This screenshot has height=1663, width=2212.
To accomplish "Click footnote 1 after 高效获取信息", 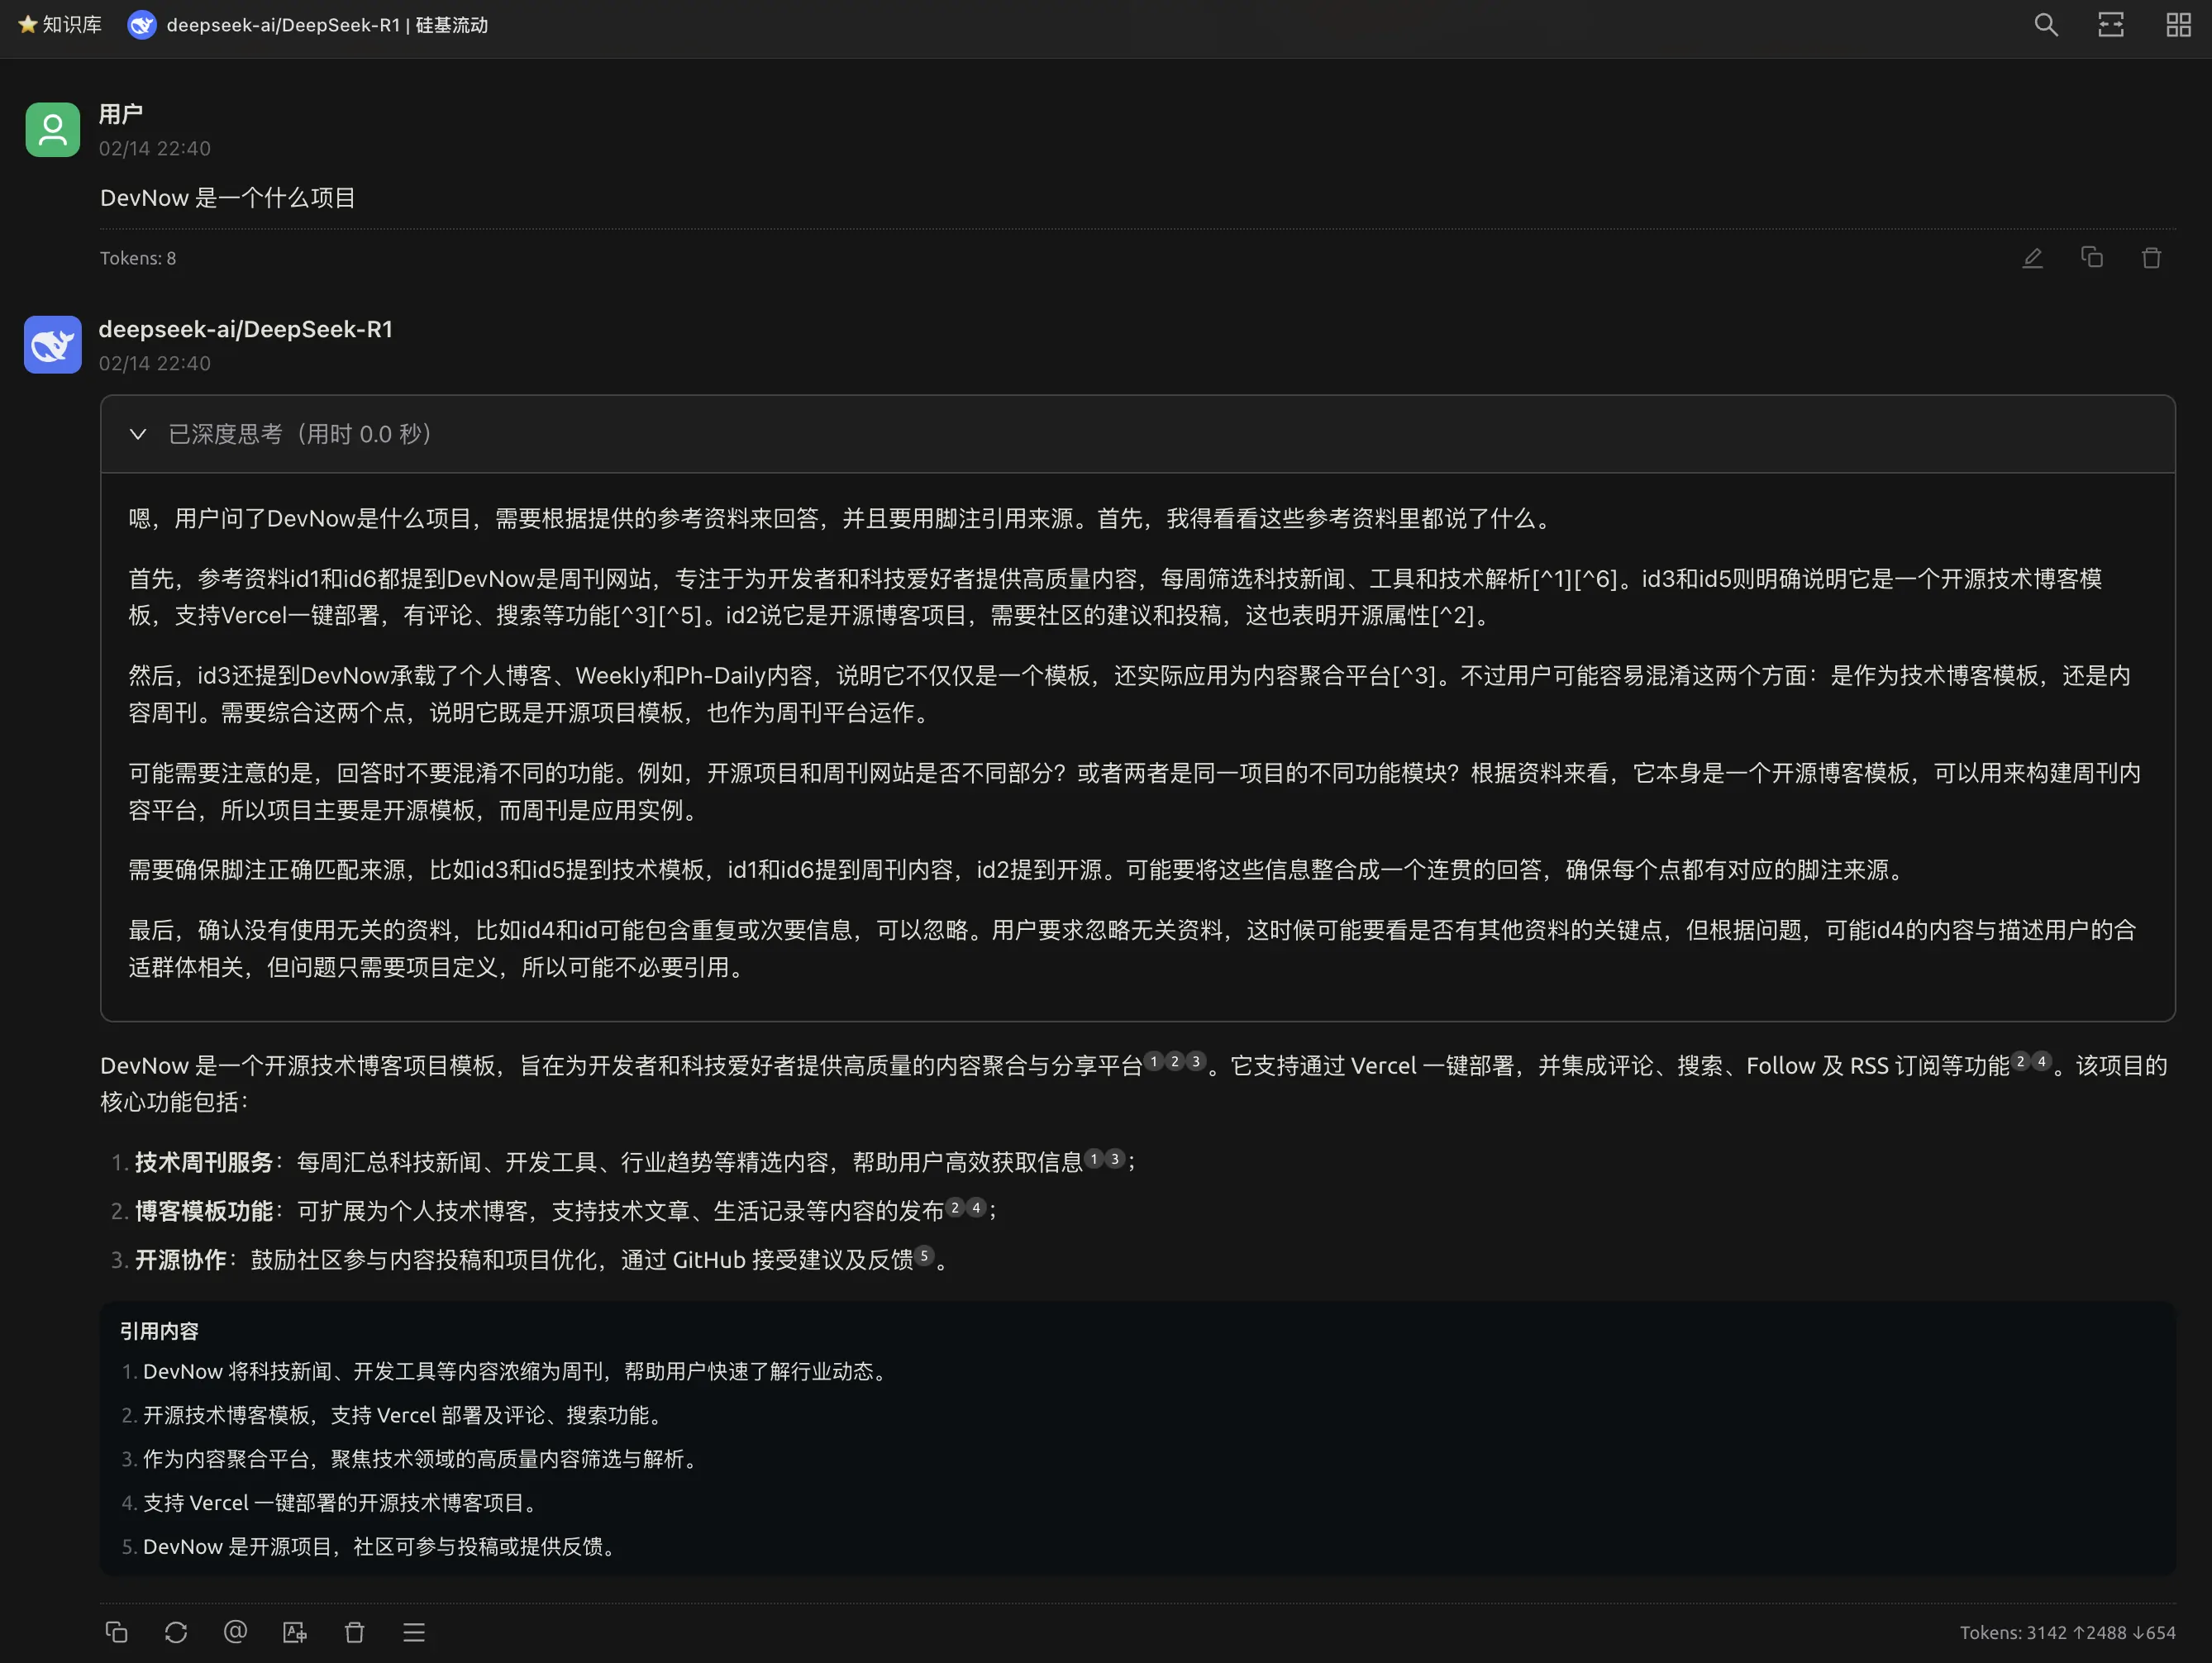I will pyautogui.click(x=1094, y=1158).
